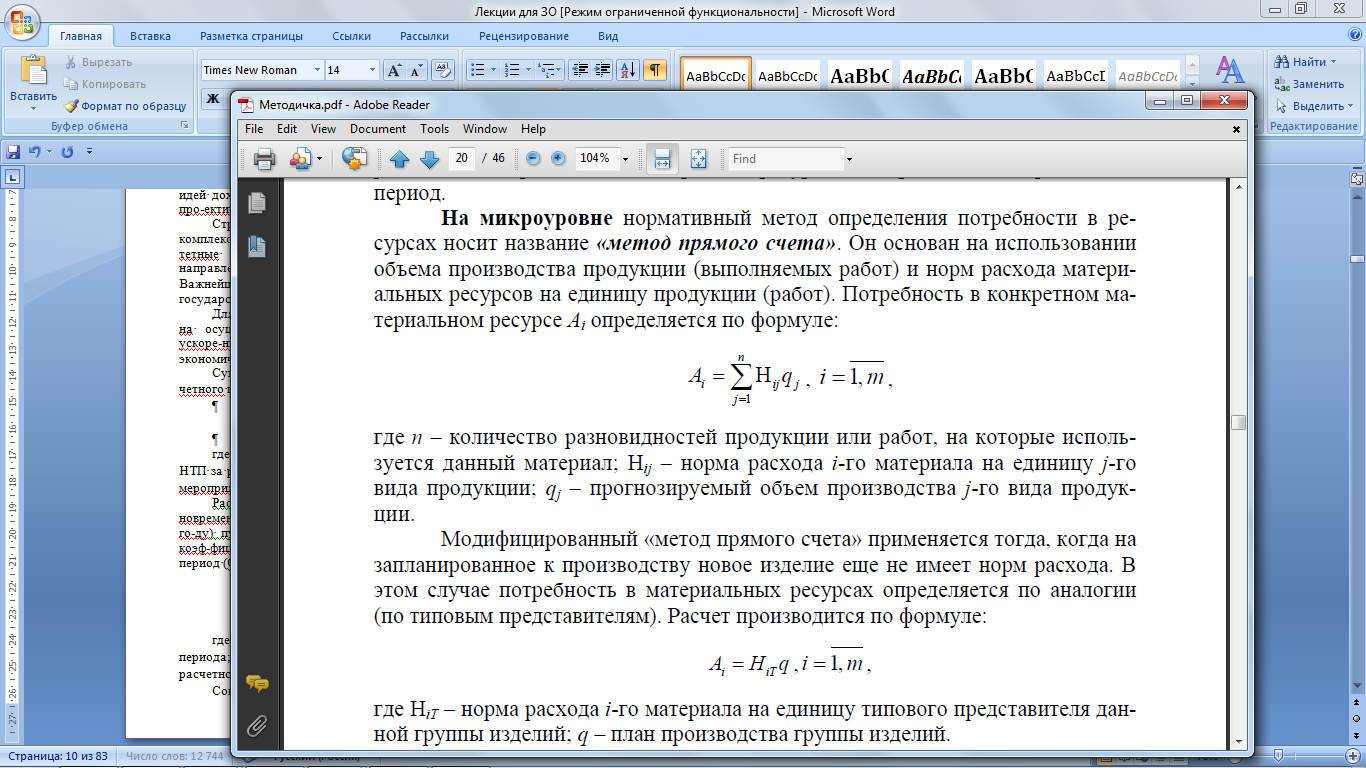Image resolution: width=1366 pixels, height=768 pixels.
Task: Expand Найти dropdown in Word editing group
Action: pyautogui.click(x=1334, y=62)
